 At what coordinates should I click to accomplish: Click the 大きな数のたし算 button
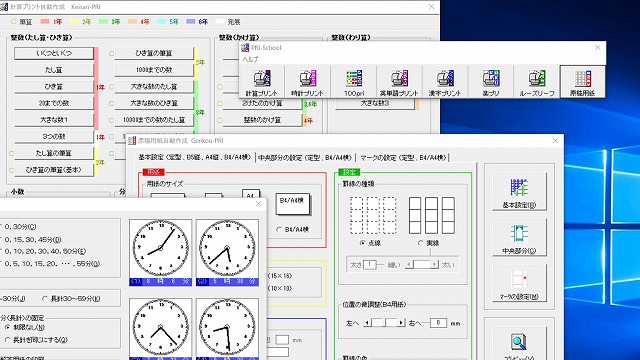[x=154, y=87]
